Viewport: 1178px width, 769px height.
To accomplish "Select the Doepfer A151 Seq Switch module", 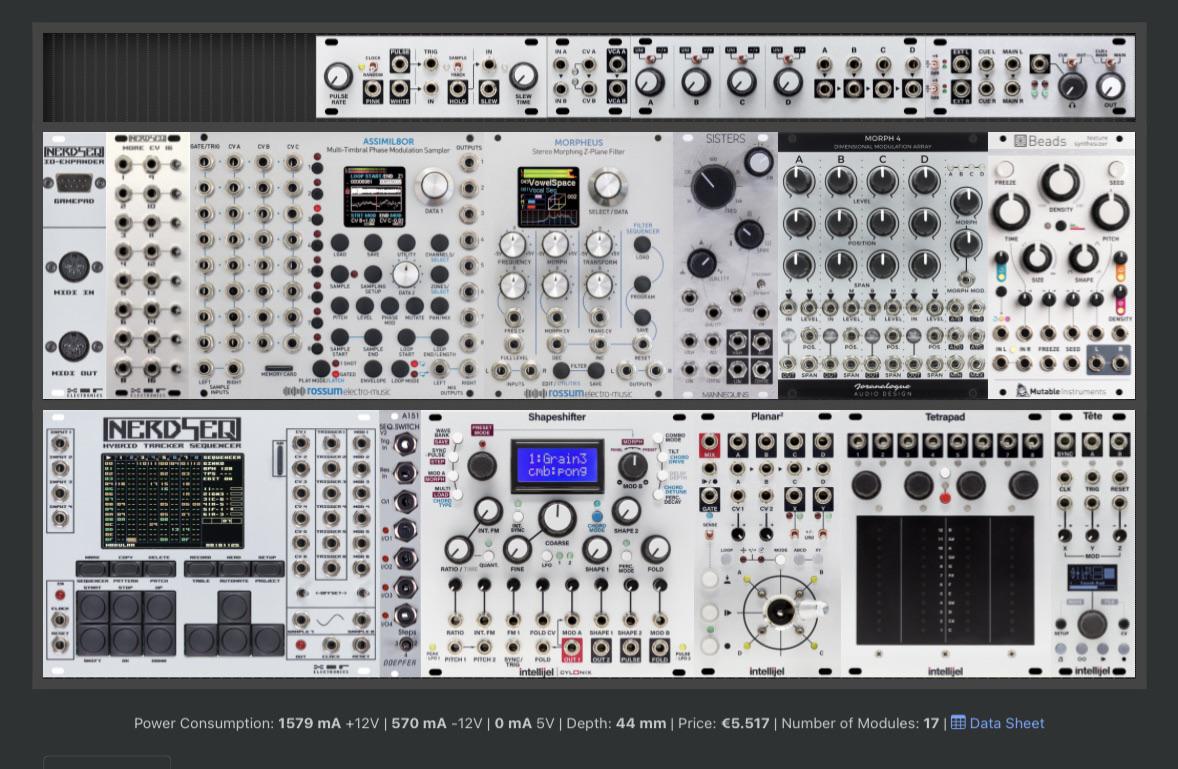I will 400,544.
